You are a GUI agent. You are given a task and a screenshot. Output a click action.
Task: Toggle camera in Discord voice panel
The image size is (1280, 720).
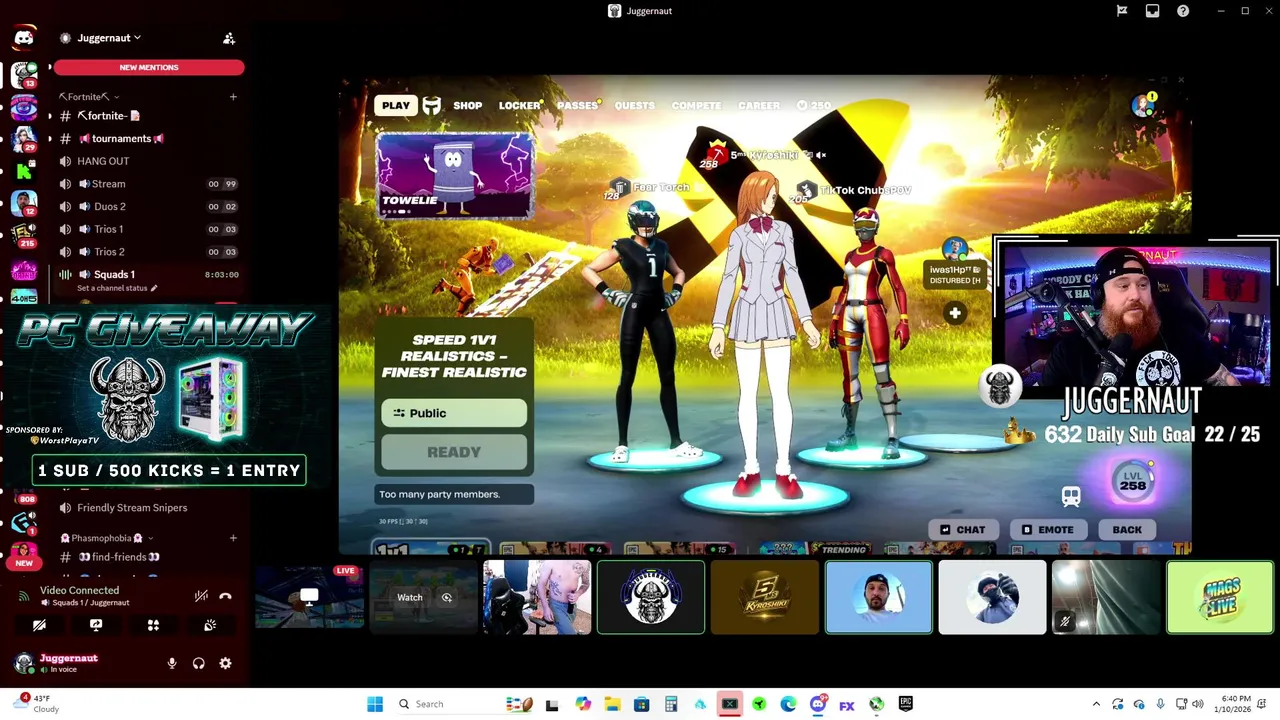point(39,625)
